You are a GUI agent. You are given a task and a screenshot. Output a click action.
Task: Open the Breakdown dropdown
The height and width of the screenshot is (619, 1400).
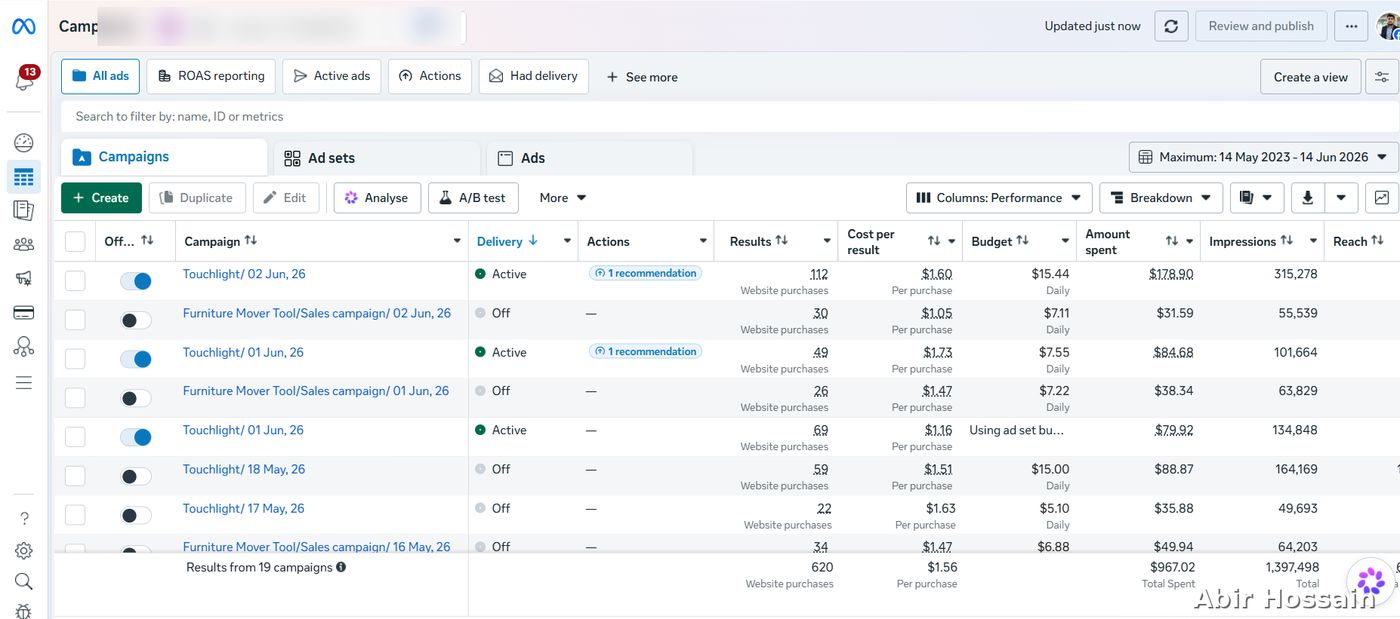[1161, 198]
